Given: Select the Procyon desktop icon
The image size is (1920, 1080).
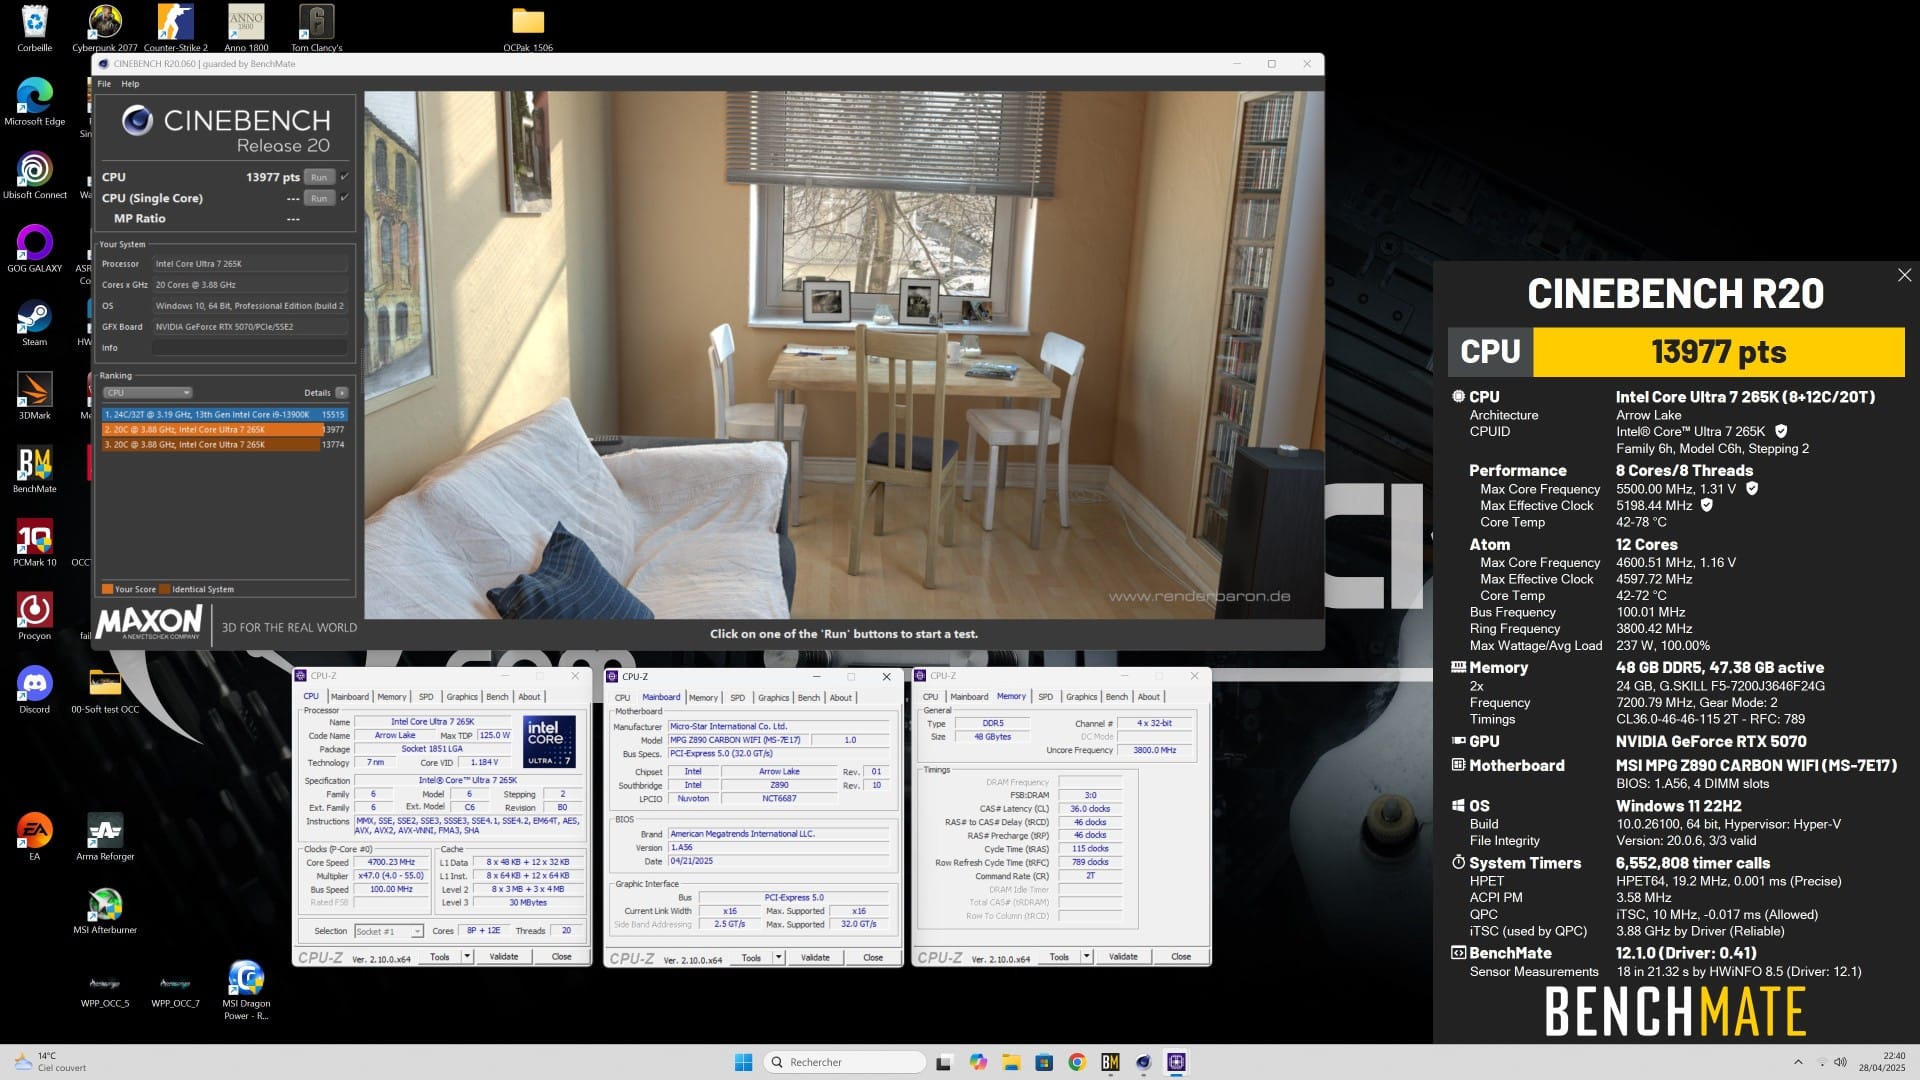Looking at the screenshot, I should [x=34, y=615].
